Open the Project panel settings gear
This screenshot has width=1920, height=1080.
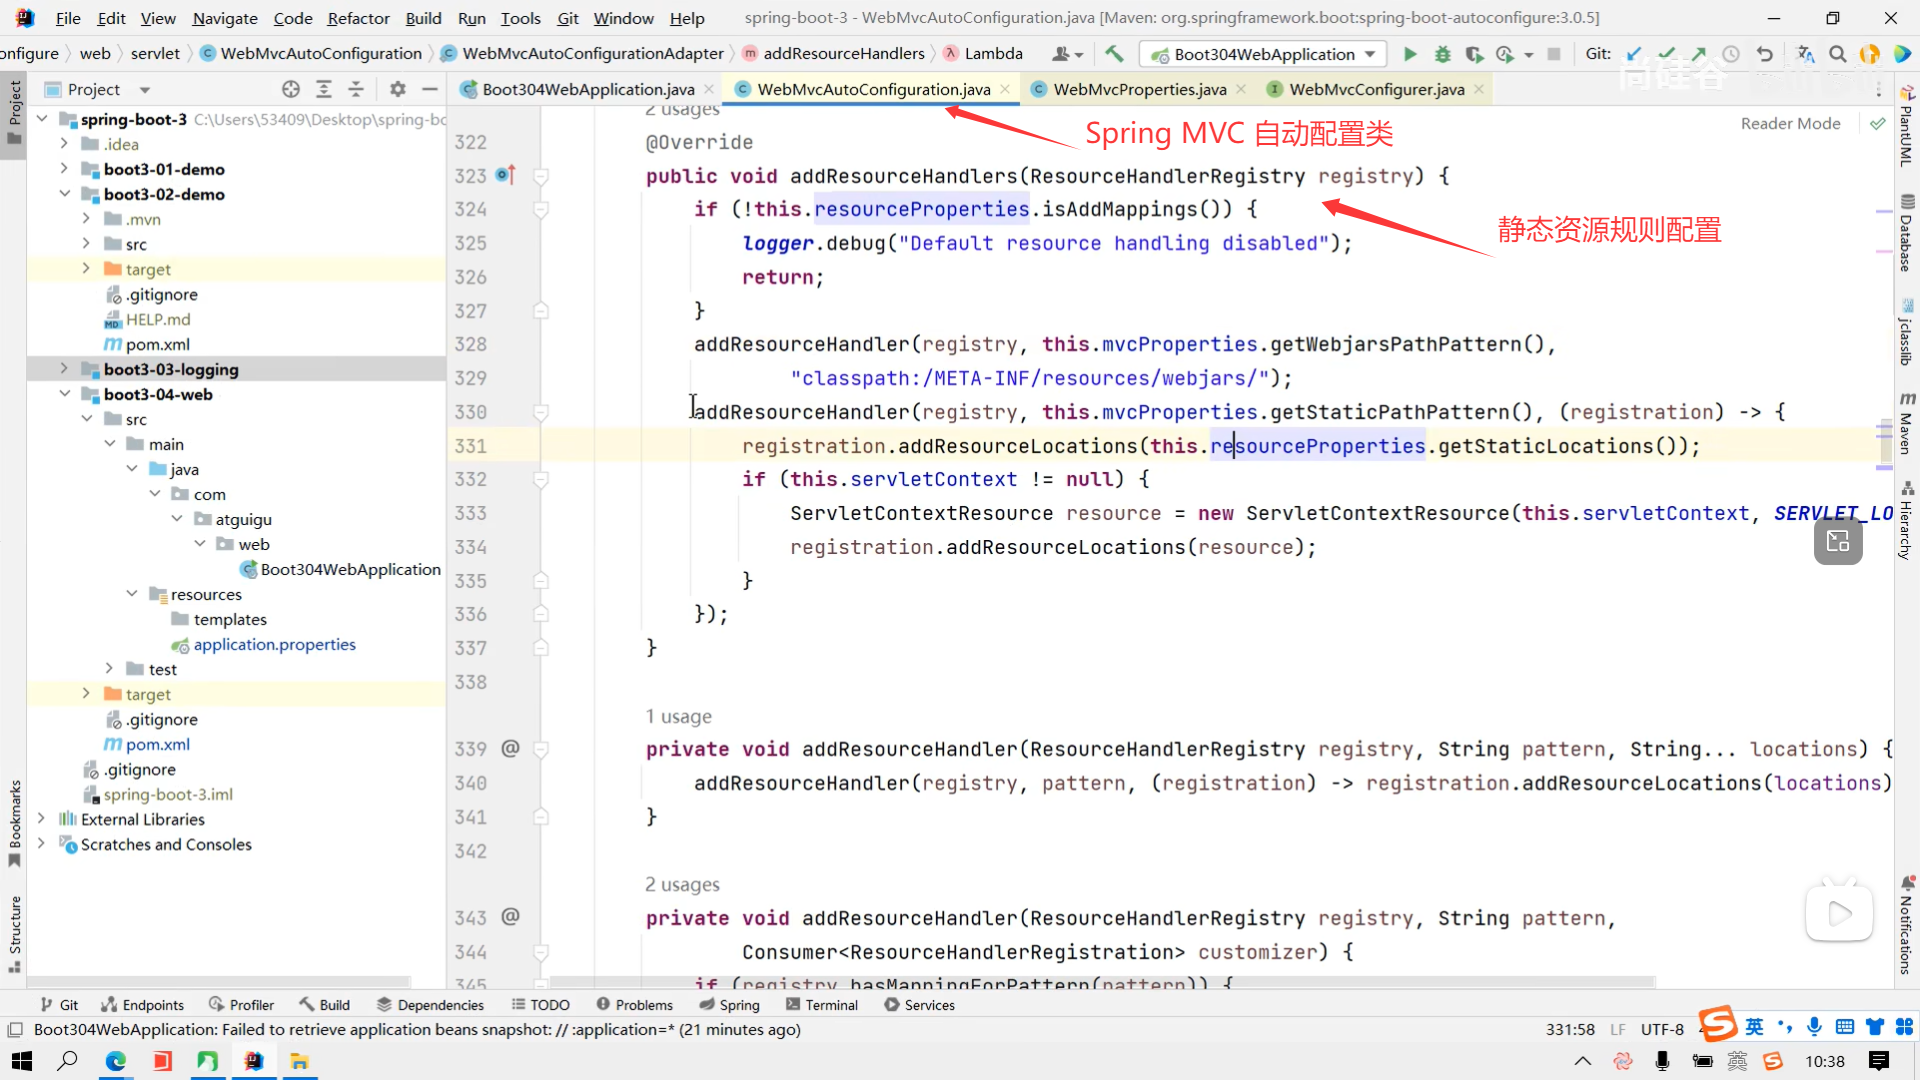point(398,89)
